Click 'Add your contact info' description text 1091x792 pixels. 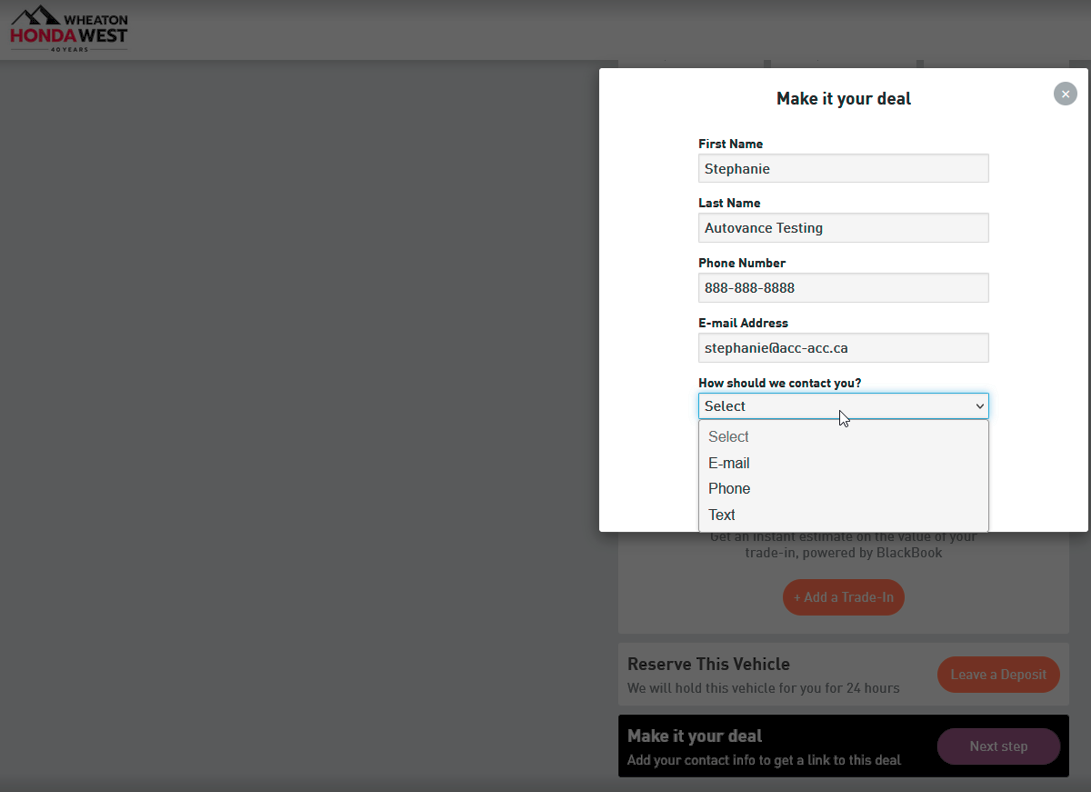tap(764, 761)
